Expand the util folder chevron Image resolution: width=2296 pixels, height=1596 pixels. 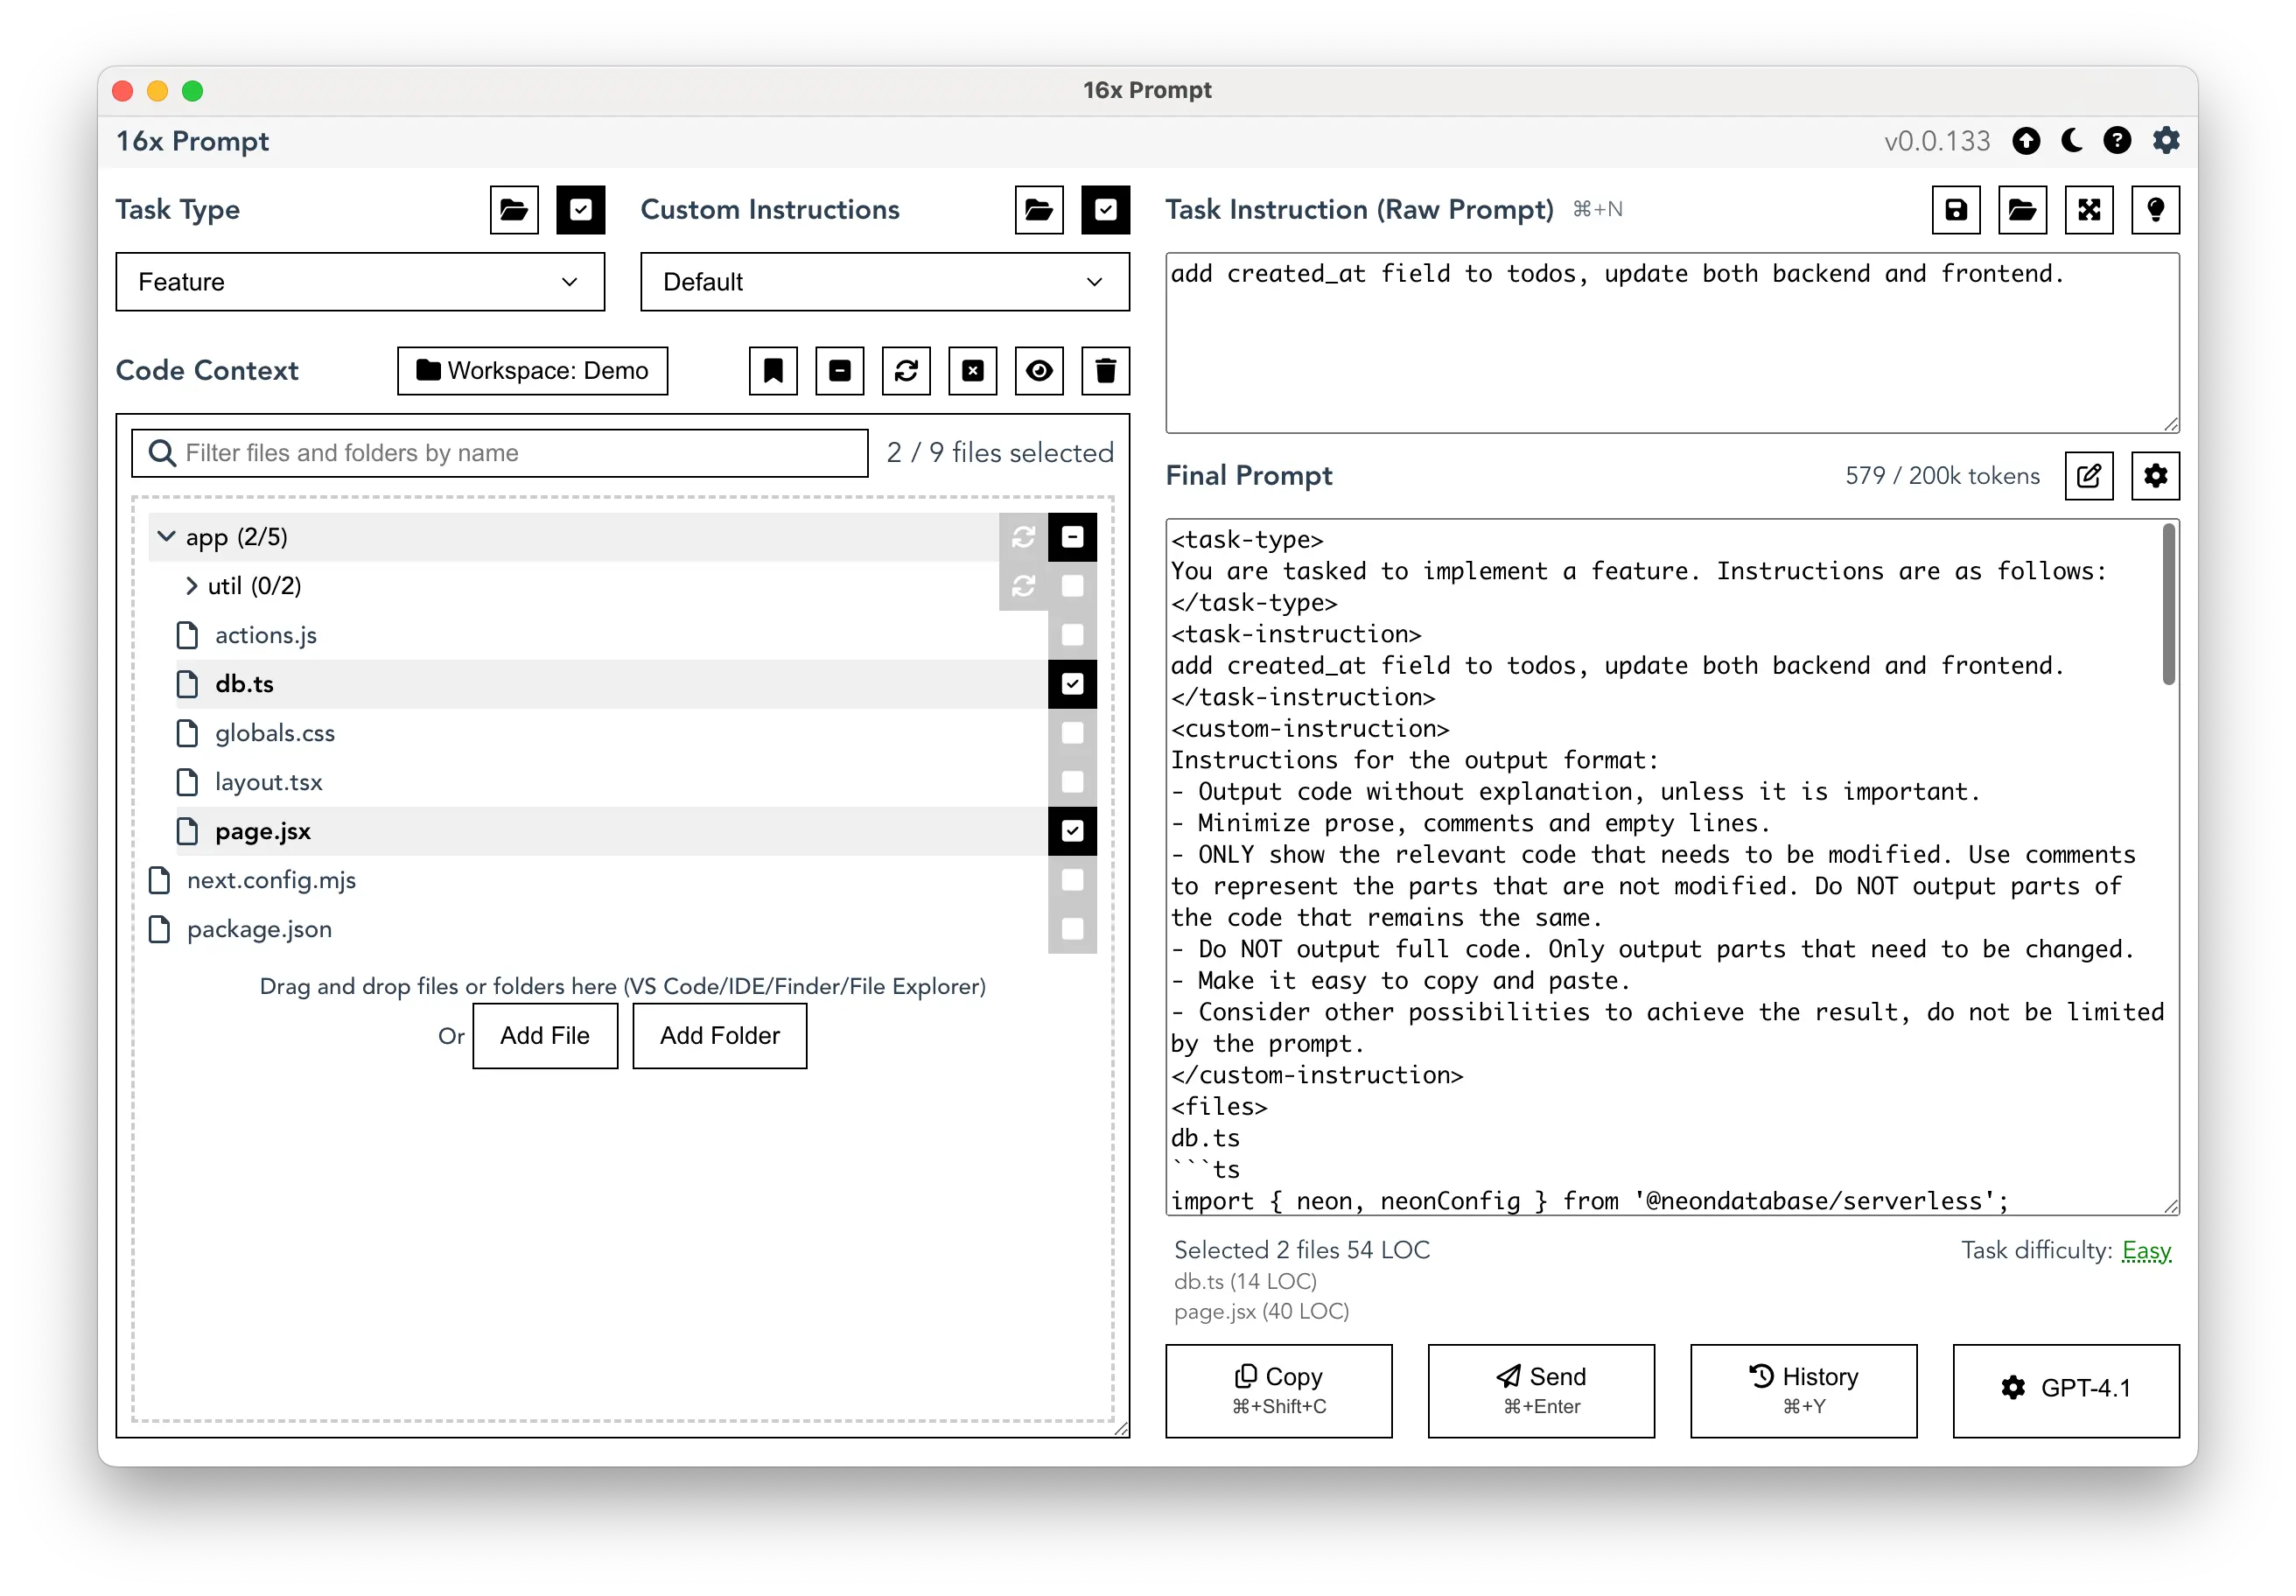click(191, 586)
